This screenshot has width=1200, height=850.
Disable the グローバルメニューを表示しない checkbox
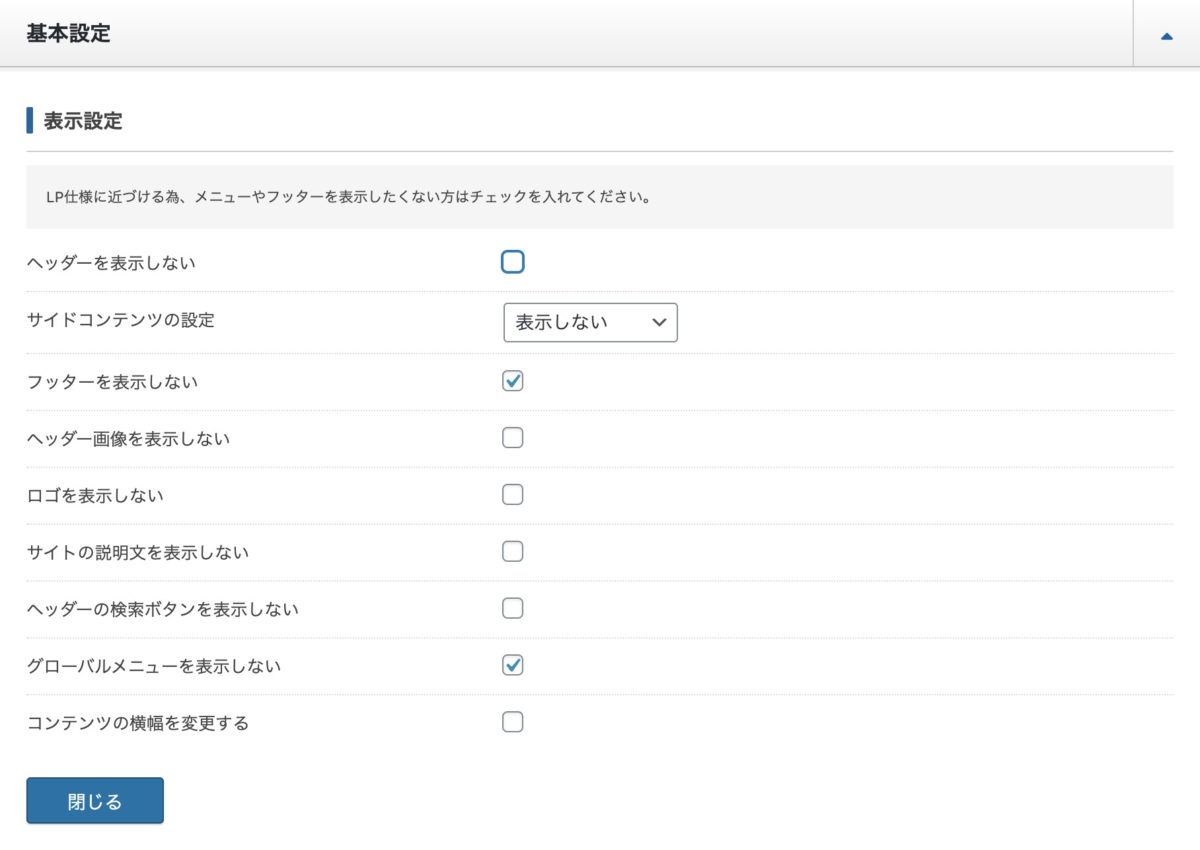pyautogui.click(x=512, y=665)
